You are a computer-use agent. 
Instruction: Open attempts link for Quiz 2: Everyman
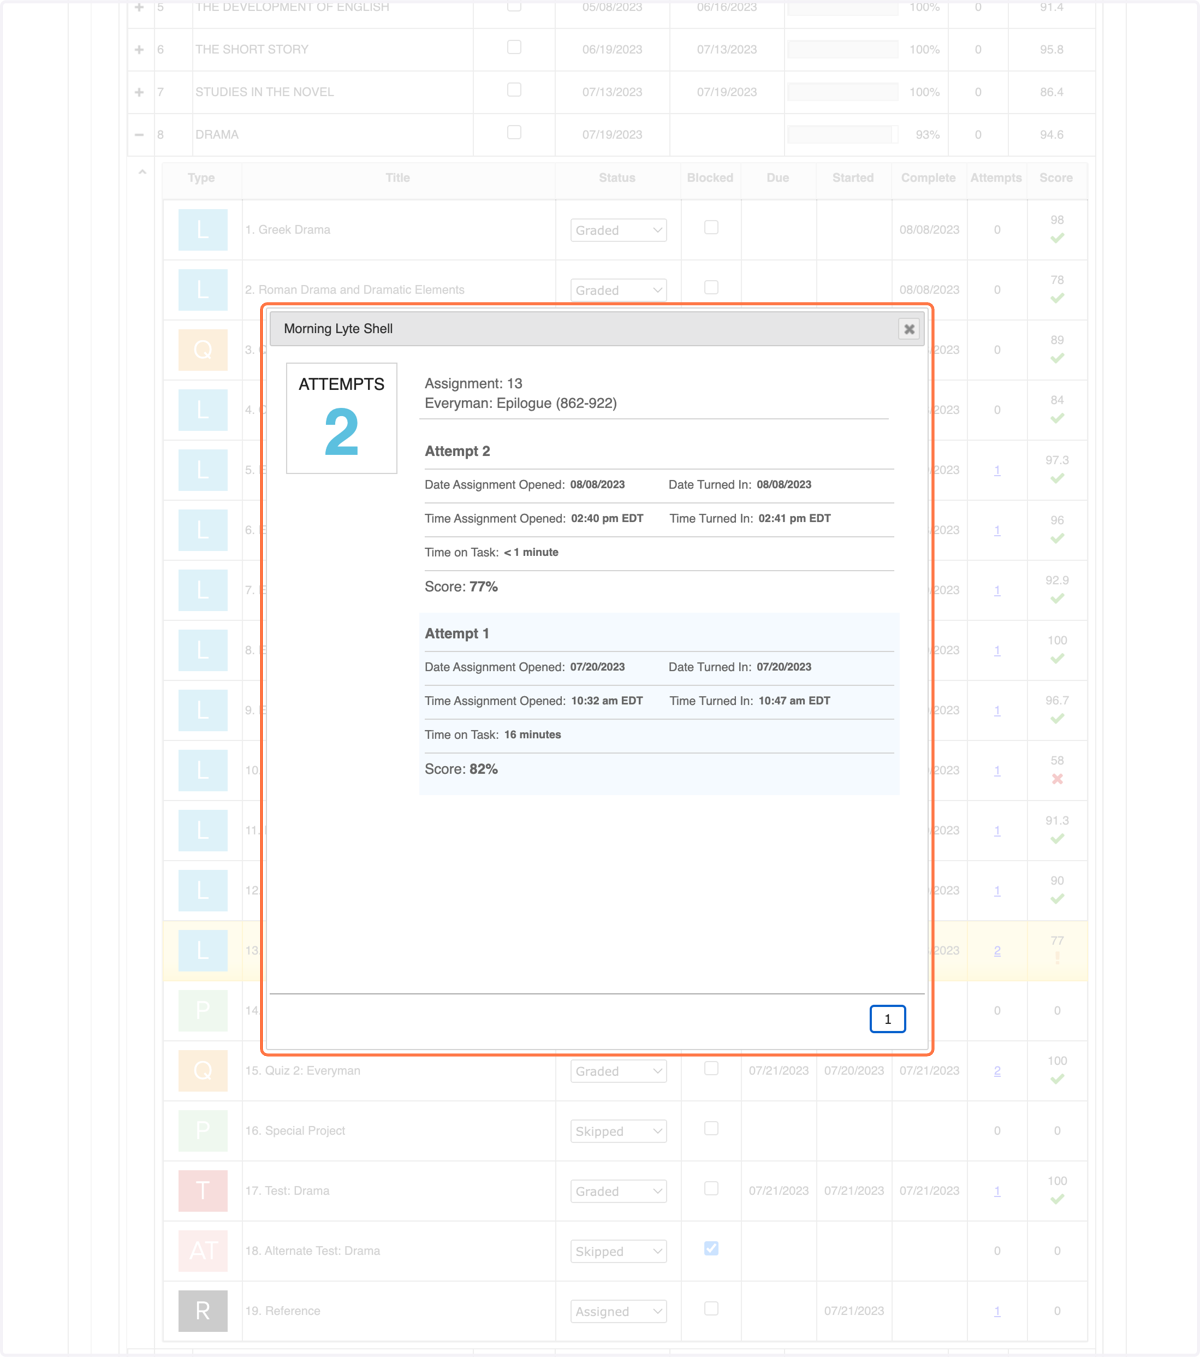997,1071
